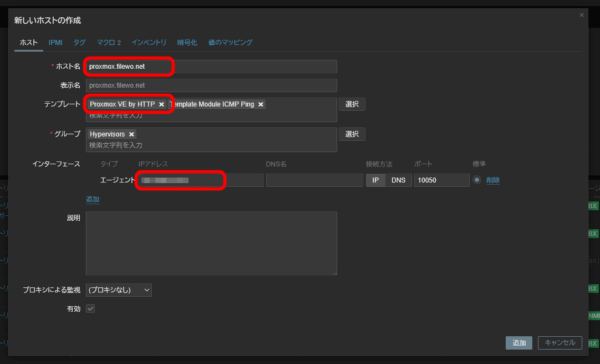
Task: Remove the Proxmox VE by HTTP template
Action: point(161,104)
